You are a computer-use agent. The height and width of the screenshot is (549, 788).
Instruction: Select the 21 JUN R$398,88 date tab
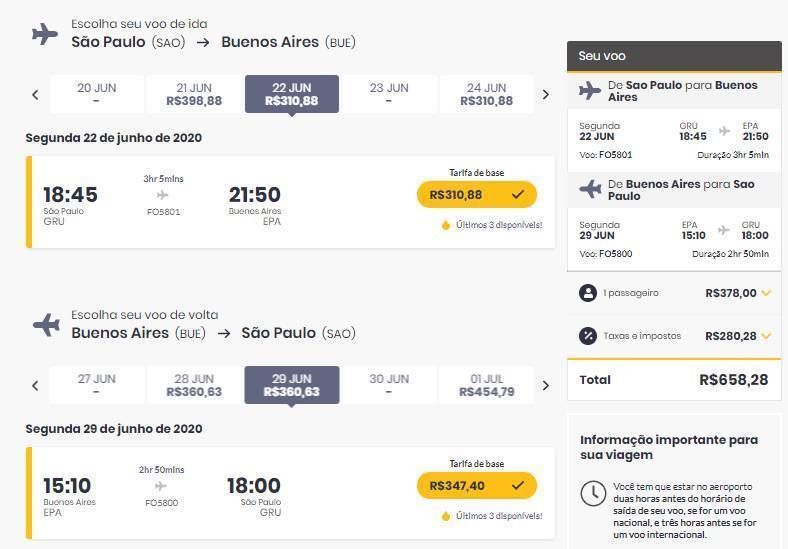click(194, 94)
